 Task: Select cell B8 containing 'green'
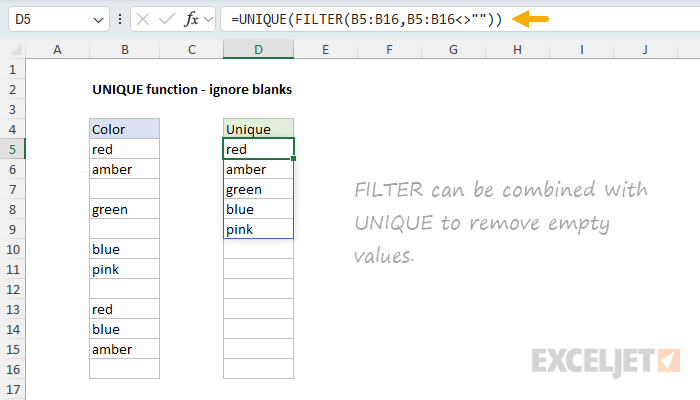tap(125, 209)
